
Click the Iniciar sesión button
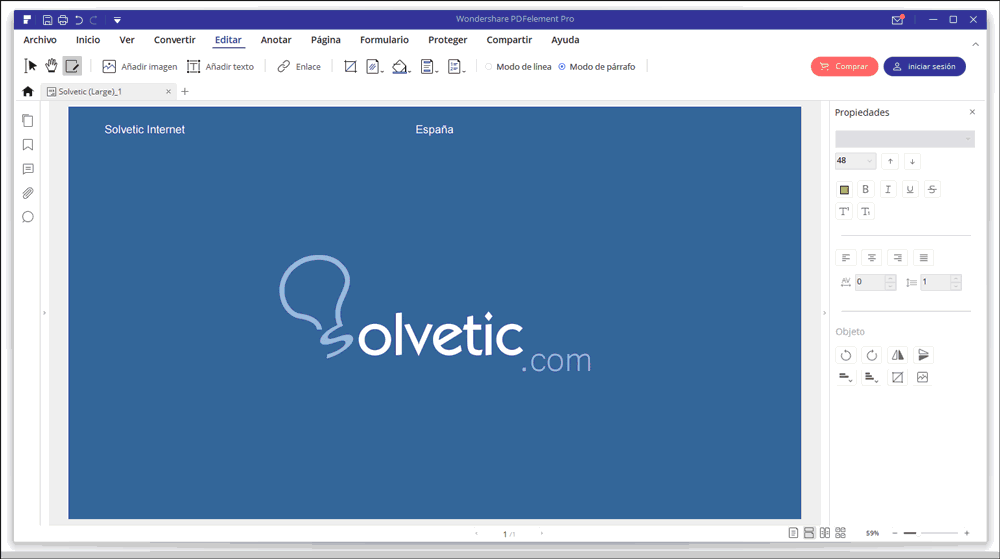(924, 66)
